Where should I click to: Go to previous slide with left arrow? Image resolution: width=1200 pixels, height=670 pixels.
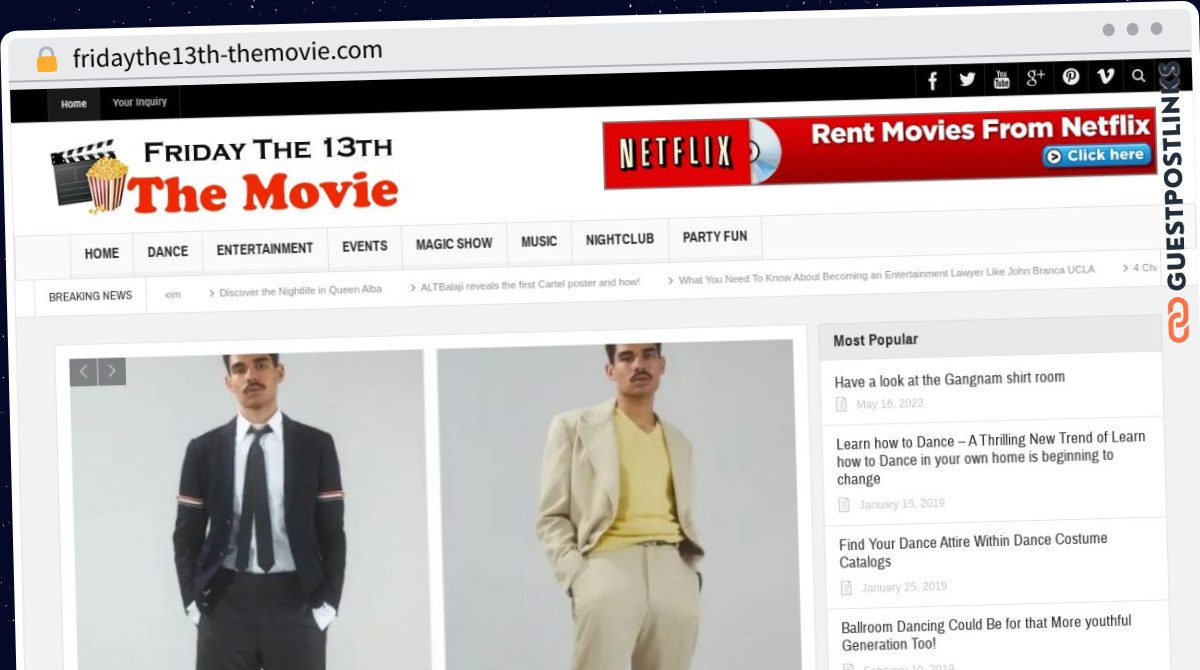[x=83, y=372]
